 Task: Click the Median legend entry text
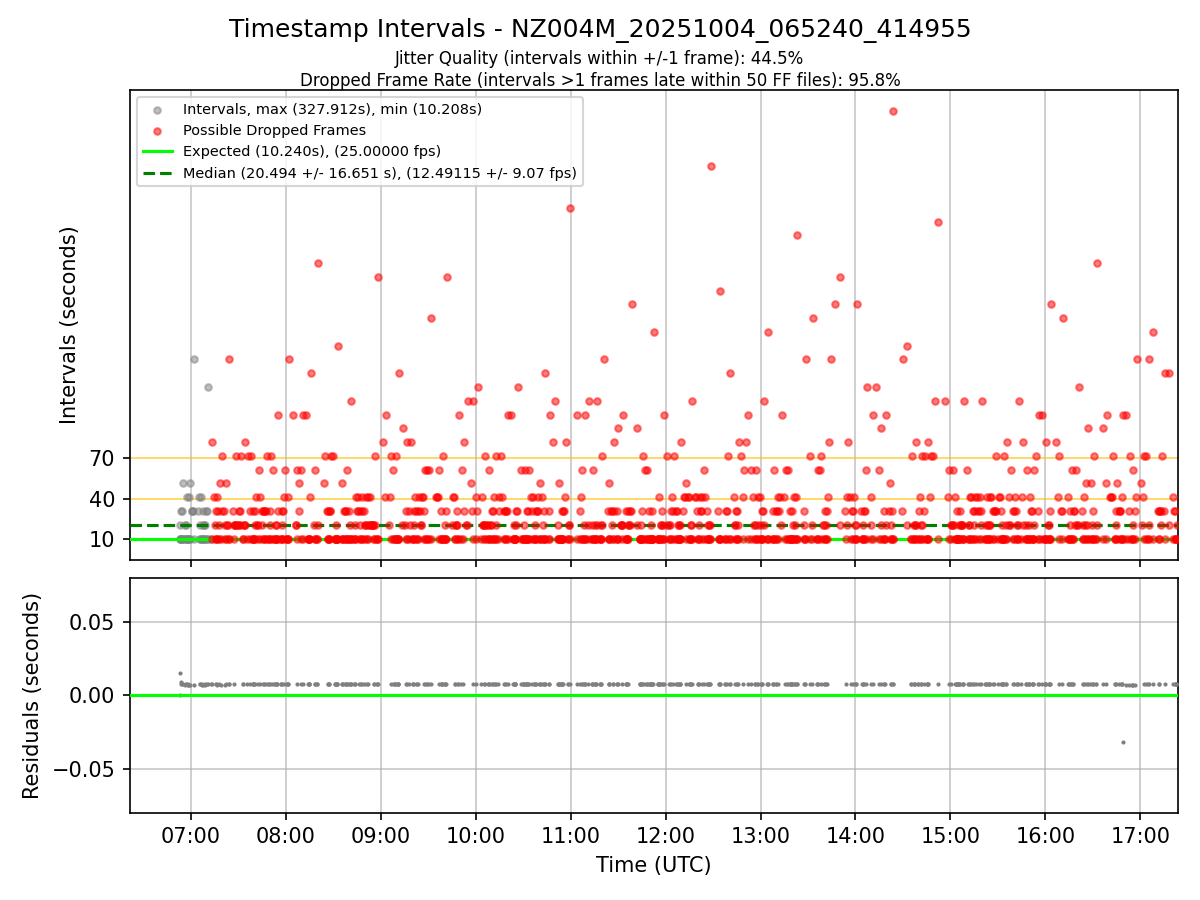click(x=380, y=173)
